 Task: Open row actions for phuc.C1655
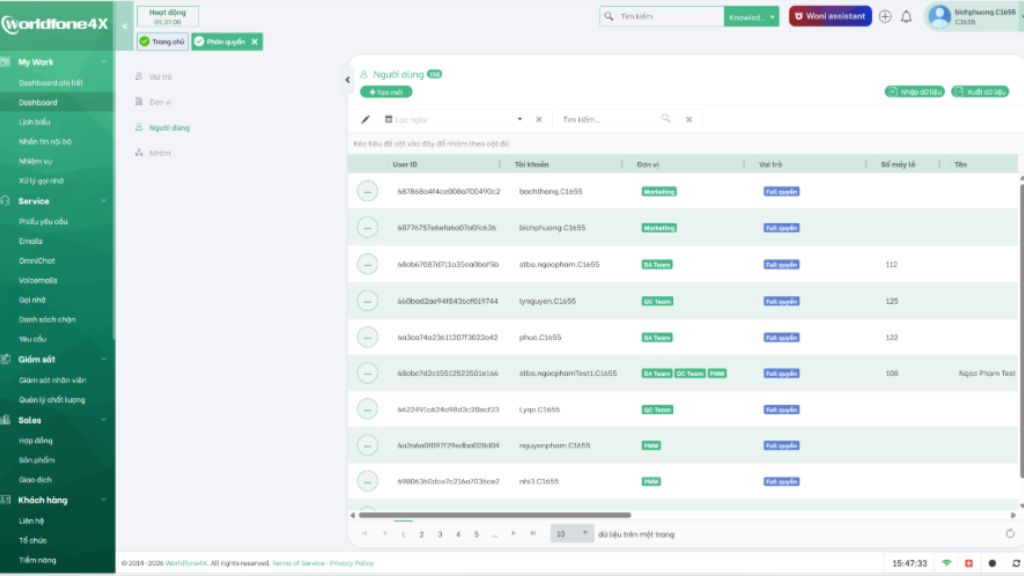368,338
